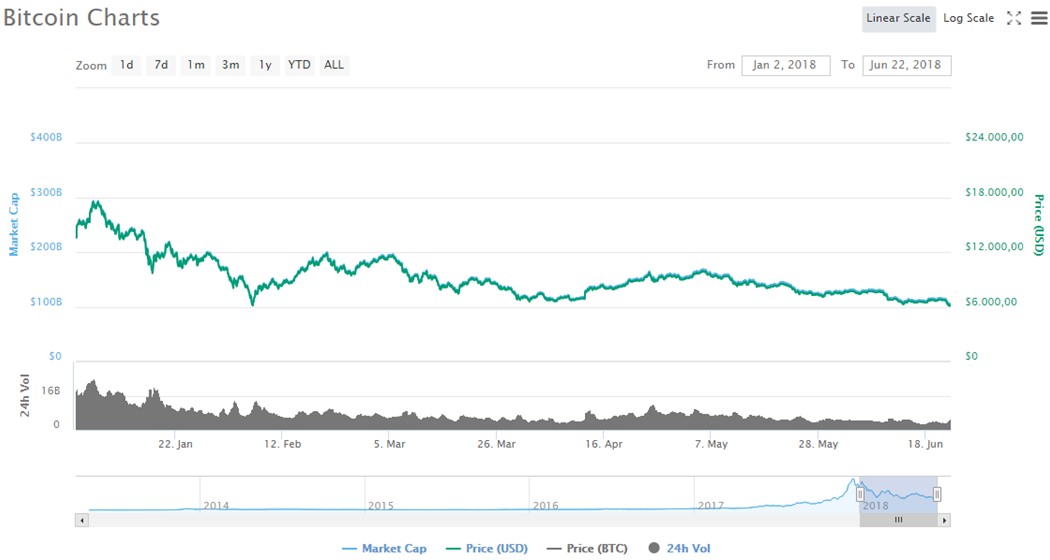The height and width of the screenshot is (560, 1050).
Task: Click the navigator scrollbar right arrow
Action: [944, 520]
